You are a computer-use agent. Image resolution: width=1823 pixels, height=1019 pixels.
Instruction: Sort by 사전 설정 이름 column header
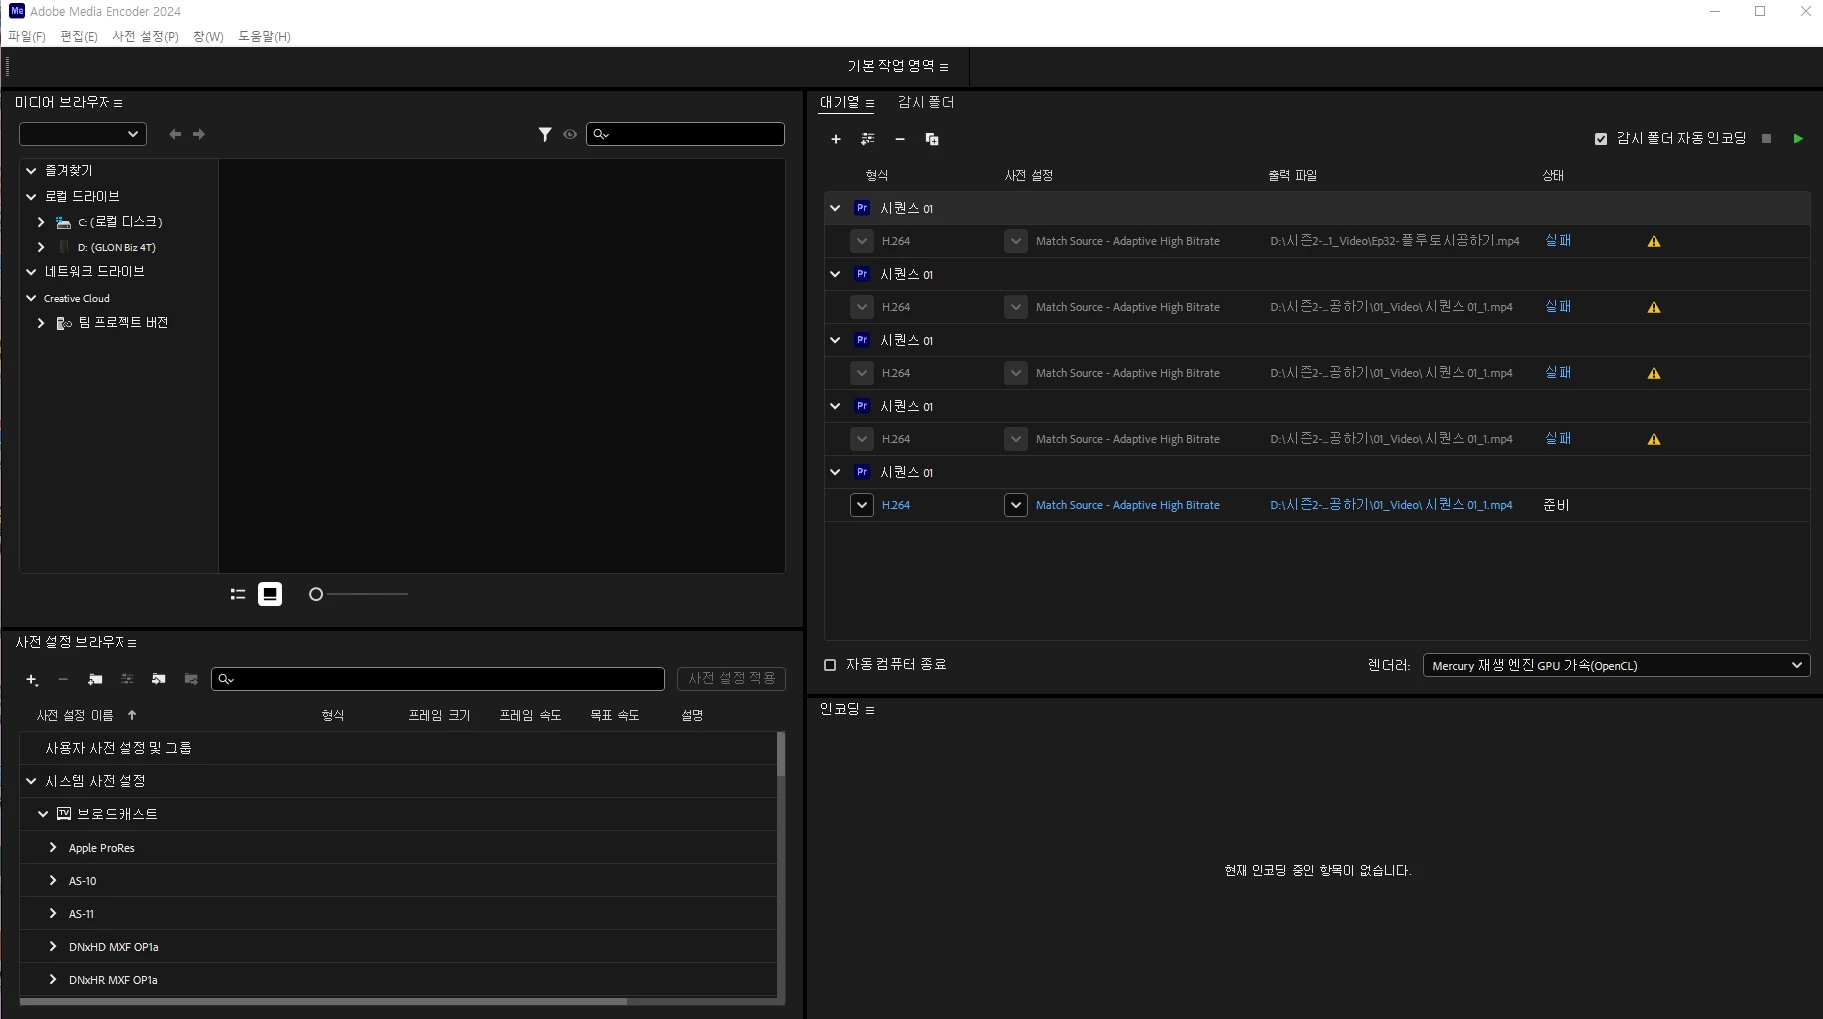(x=75, y=715)
